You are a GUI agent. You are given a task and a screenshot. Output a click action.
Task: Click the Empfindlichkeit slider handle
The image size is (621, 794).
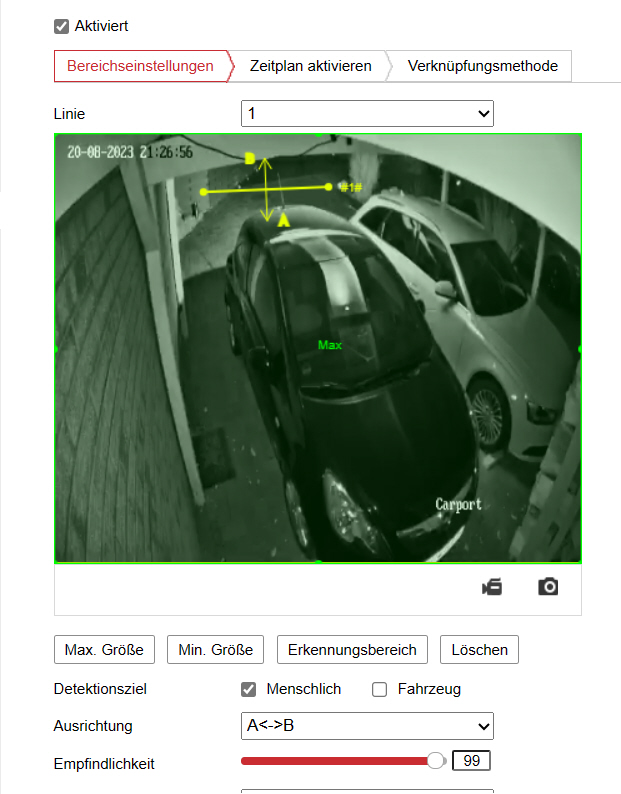pos(436,761)
